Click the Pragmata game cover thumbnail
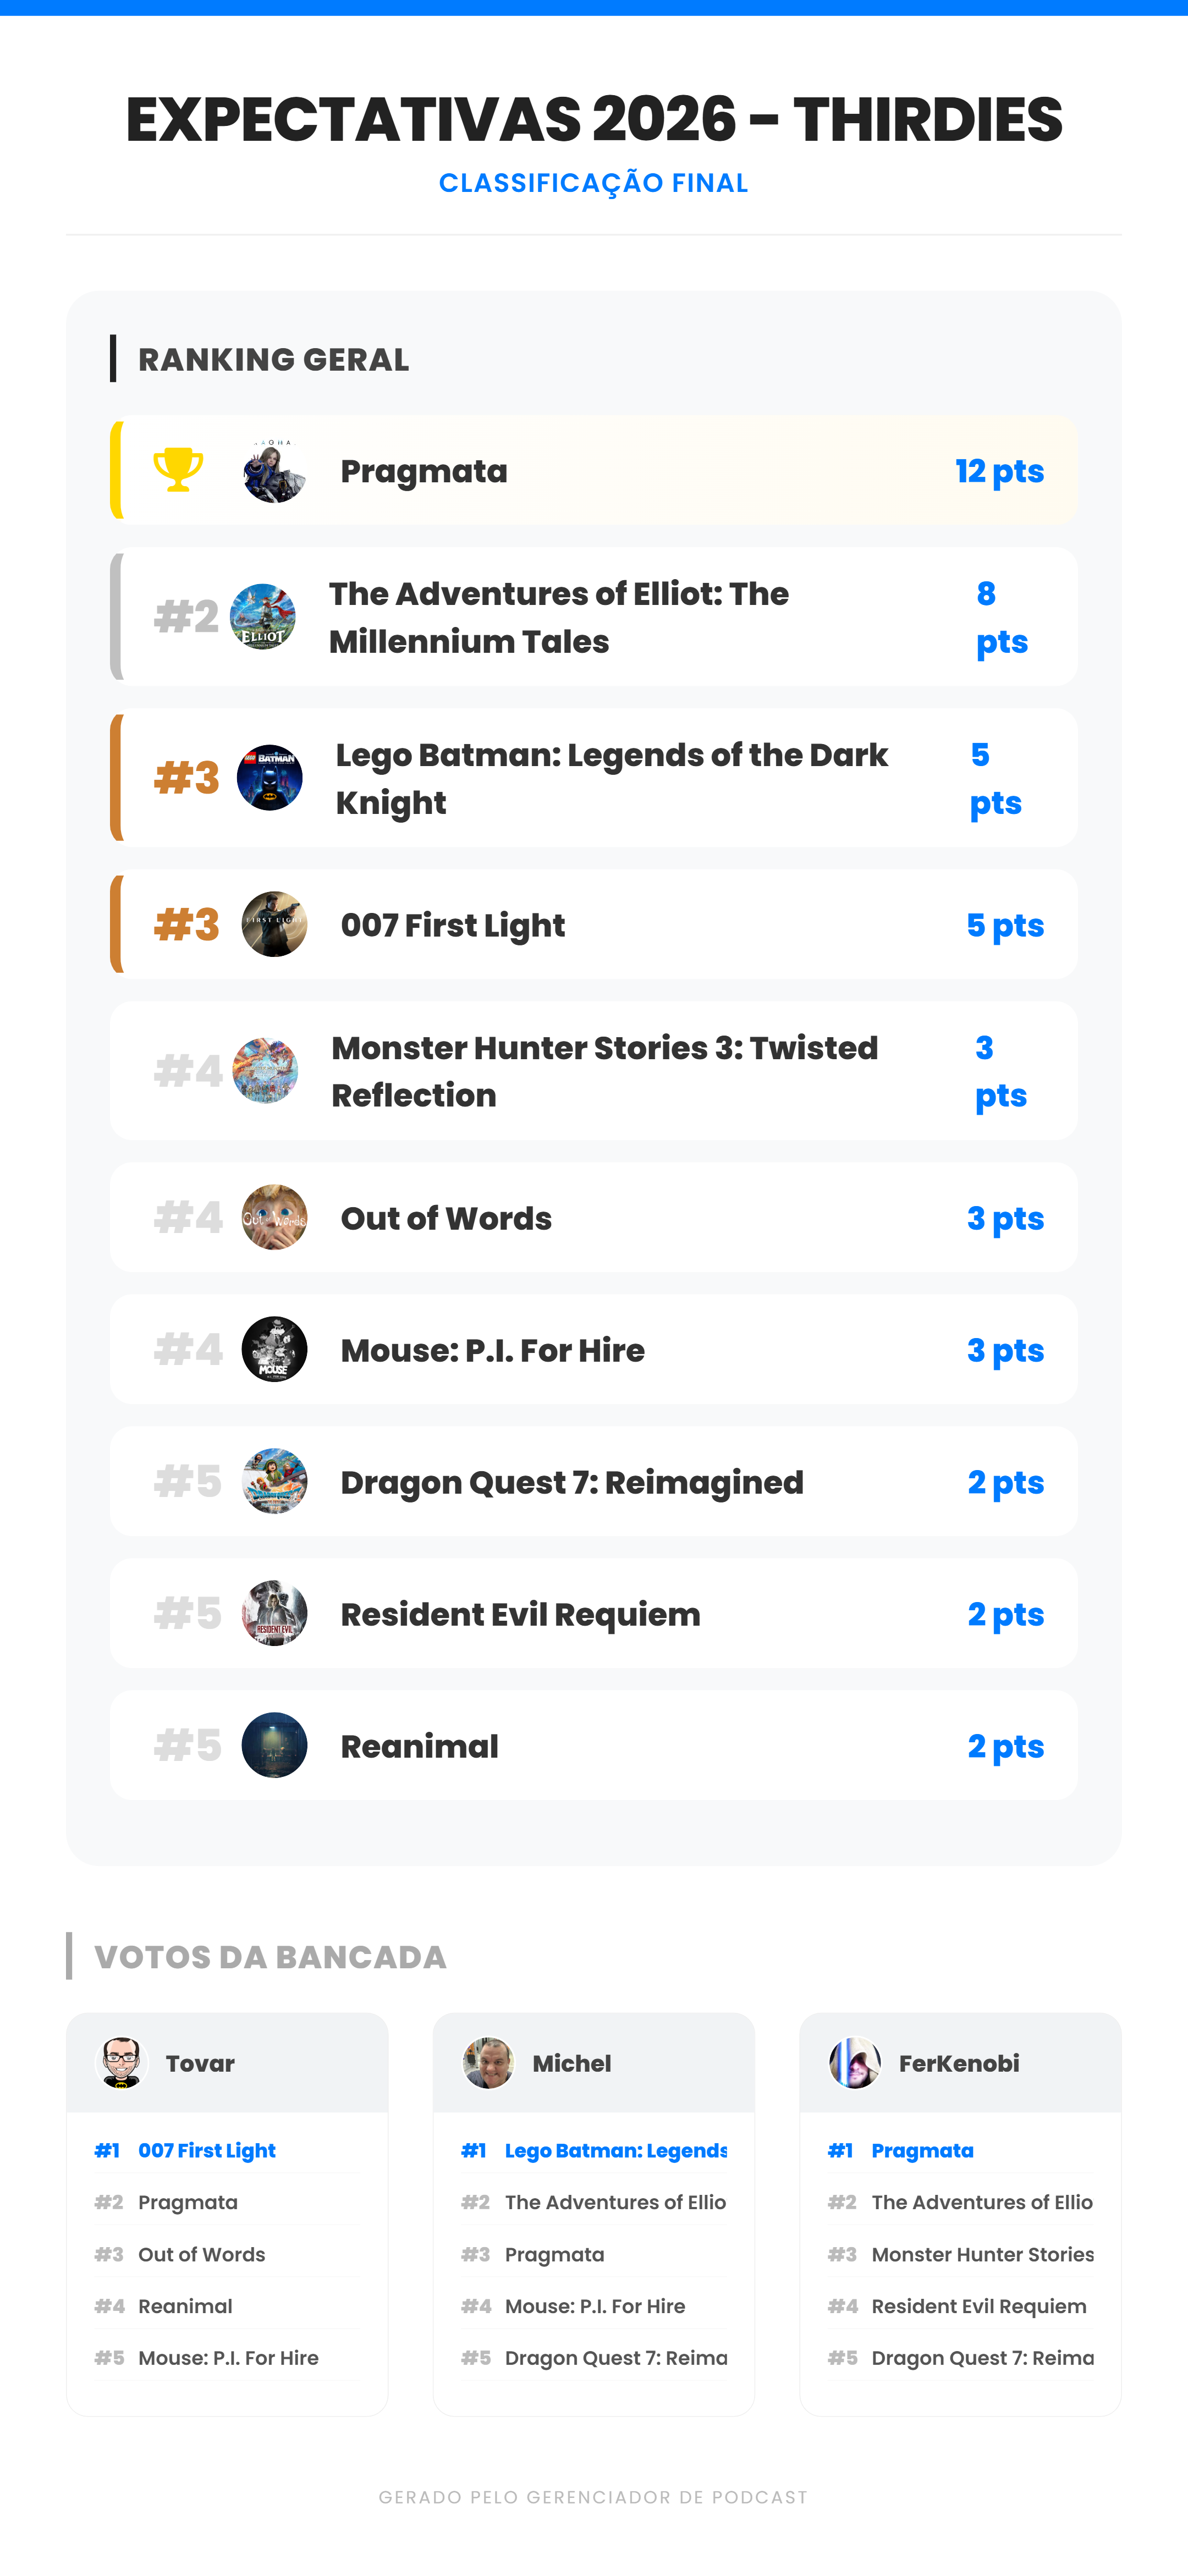 pyautogui.click(x=274, y=470)
